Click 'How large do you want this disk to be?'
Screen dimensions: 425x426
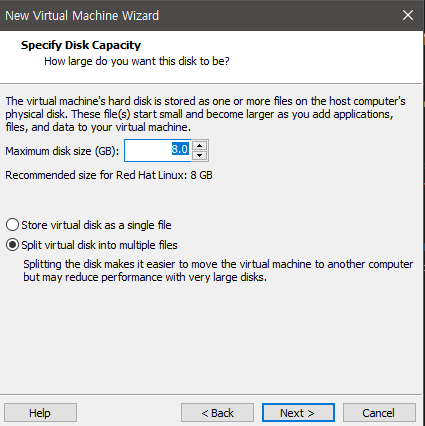click(137, 61)
